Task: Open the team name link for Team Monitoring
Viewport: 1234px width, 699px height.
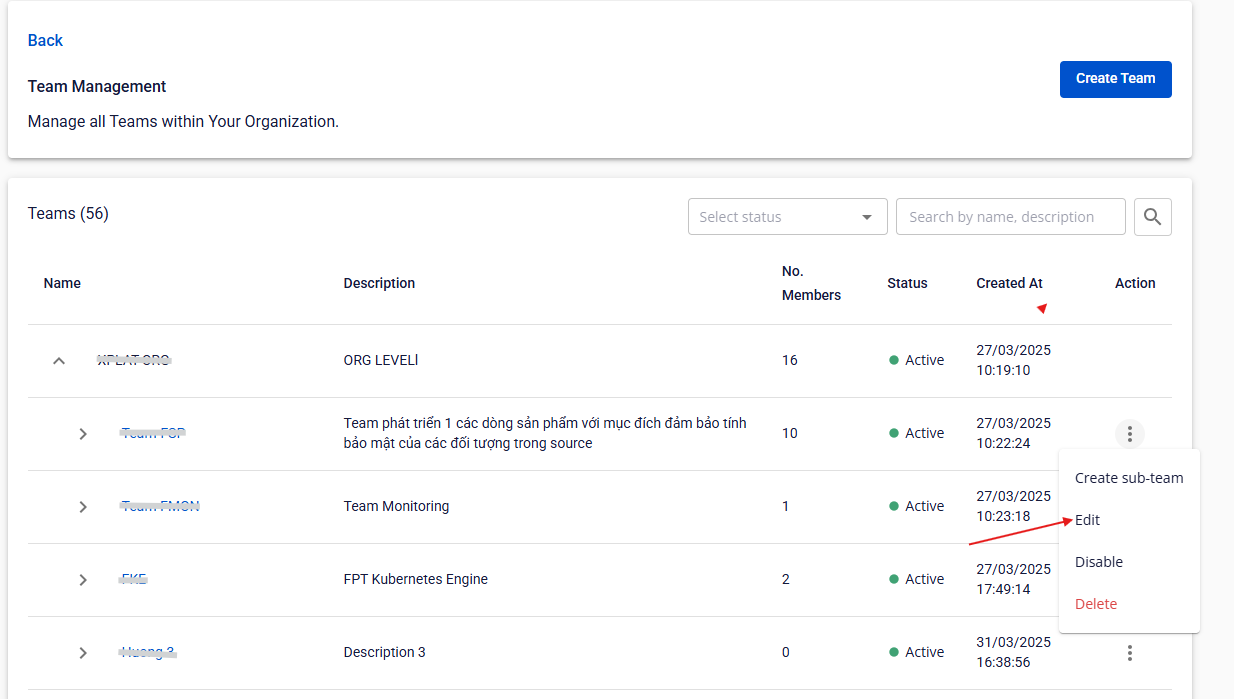Action: point(160,506)
